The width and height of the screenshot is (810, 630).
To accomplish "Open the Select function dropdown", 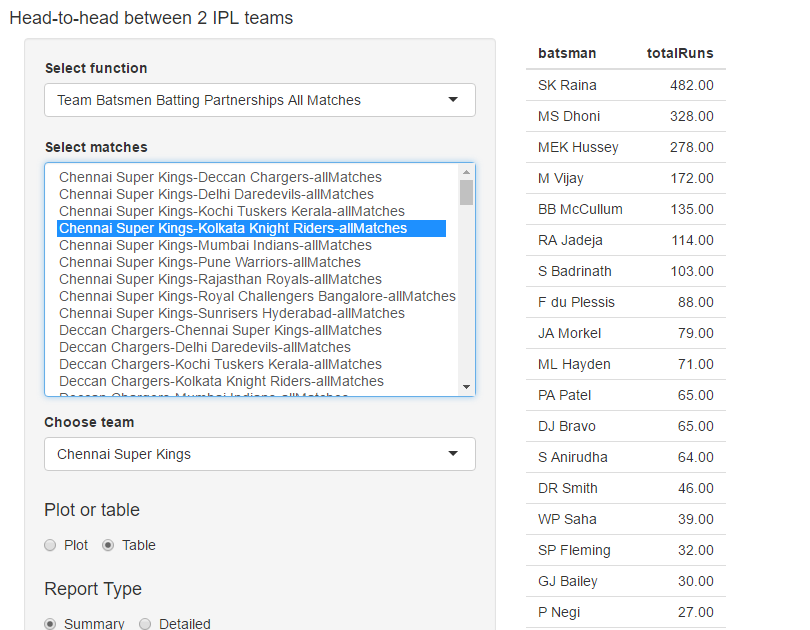I will point(259,100).
